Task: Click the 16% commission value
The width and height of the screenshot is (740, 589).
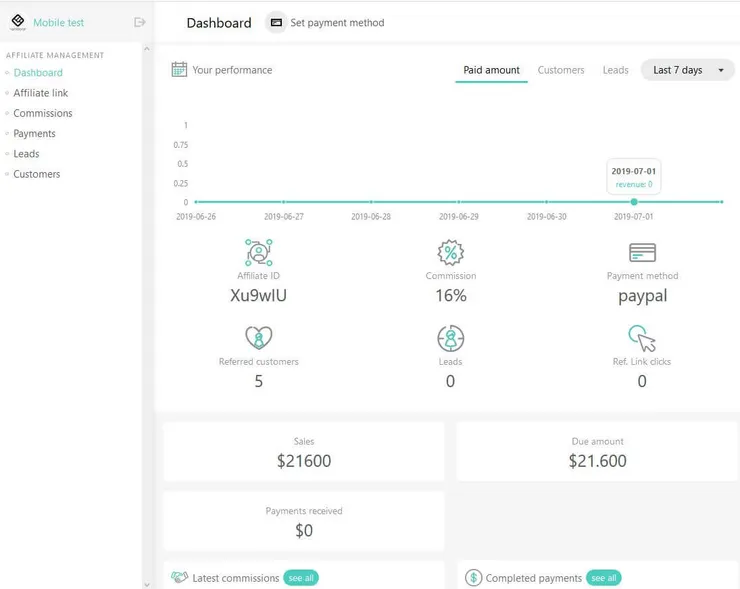Action: click(451, 295)
